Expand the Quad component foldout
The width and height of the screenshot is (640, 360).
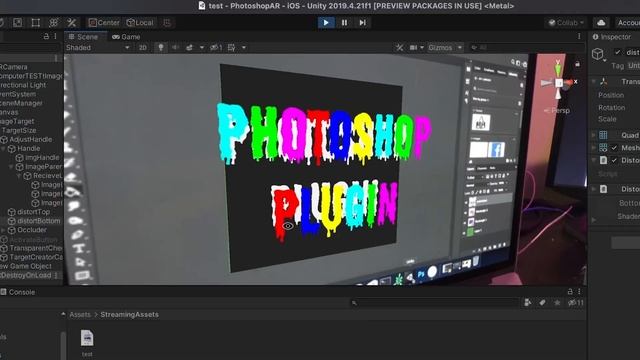[594, 135]
